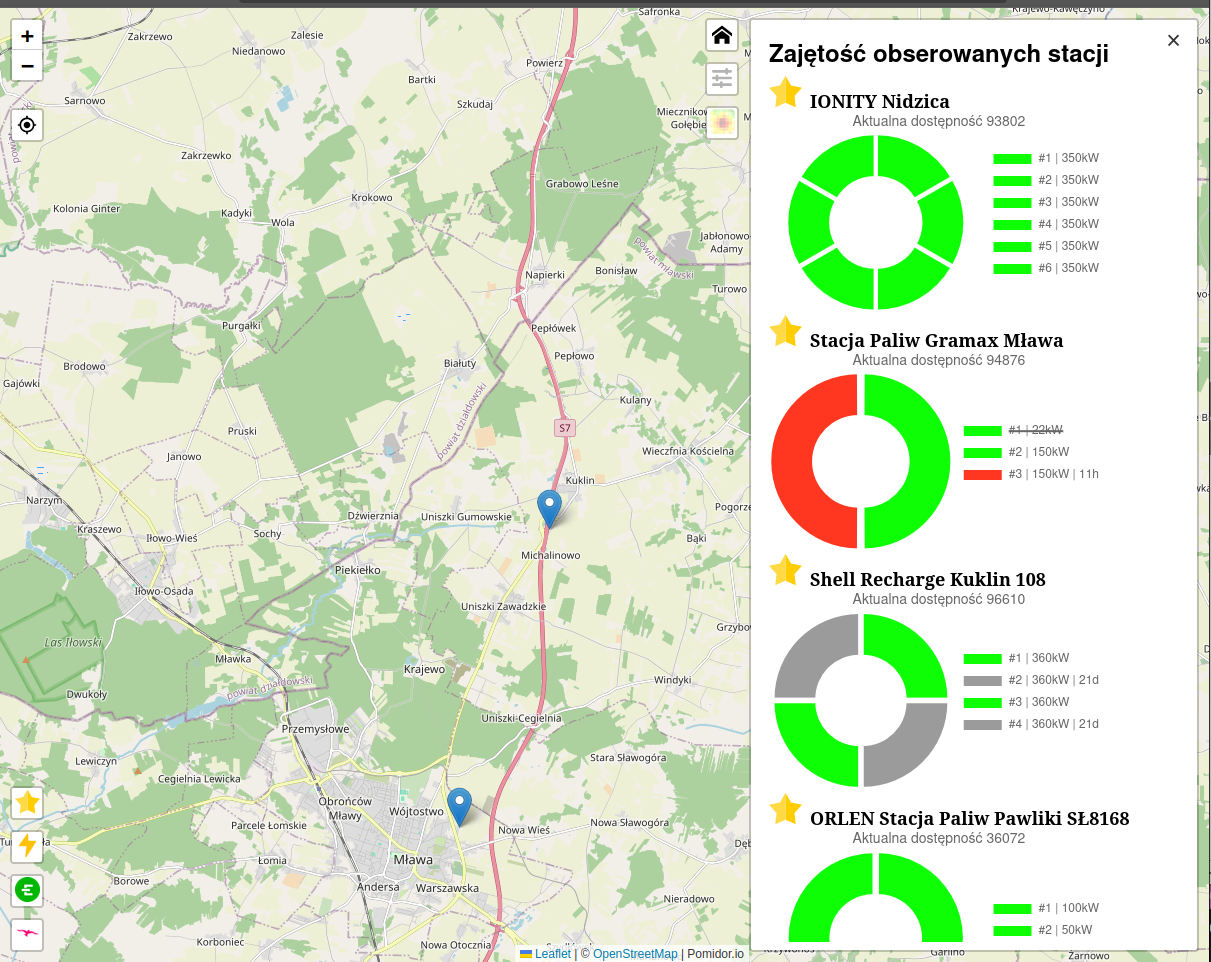Click the Shell Recharge Kuklin 108 title

[928, 579]
